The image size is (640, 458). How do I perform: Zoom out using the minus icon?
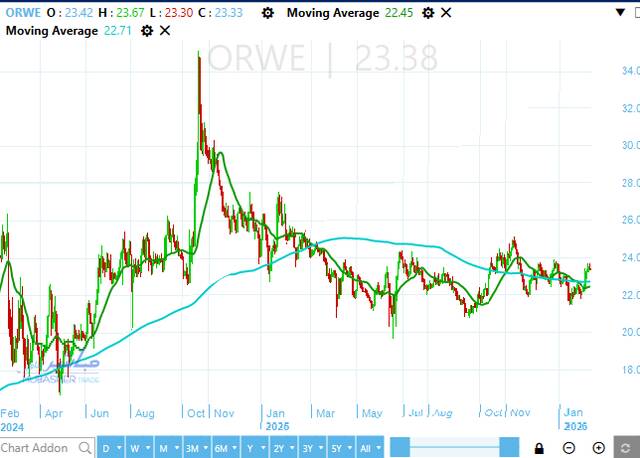coord(570,447)
